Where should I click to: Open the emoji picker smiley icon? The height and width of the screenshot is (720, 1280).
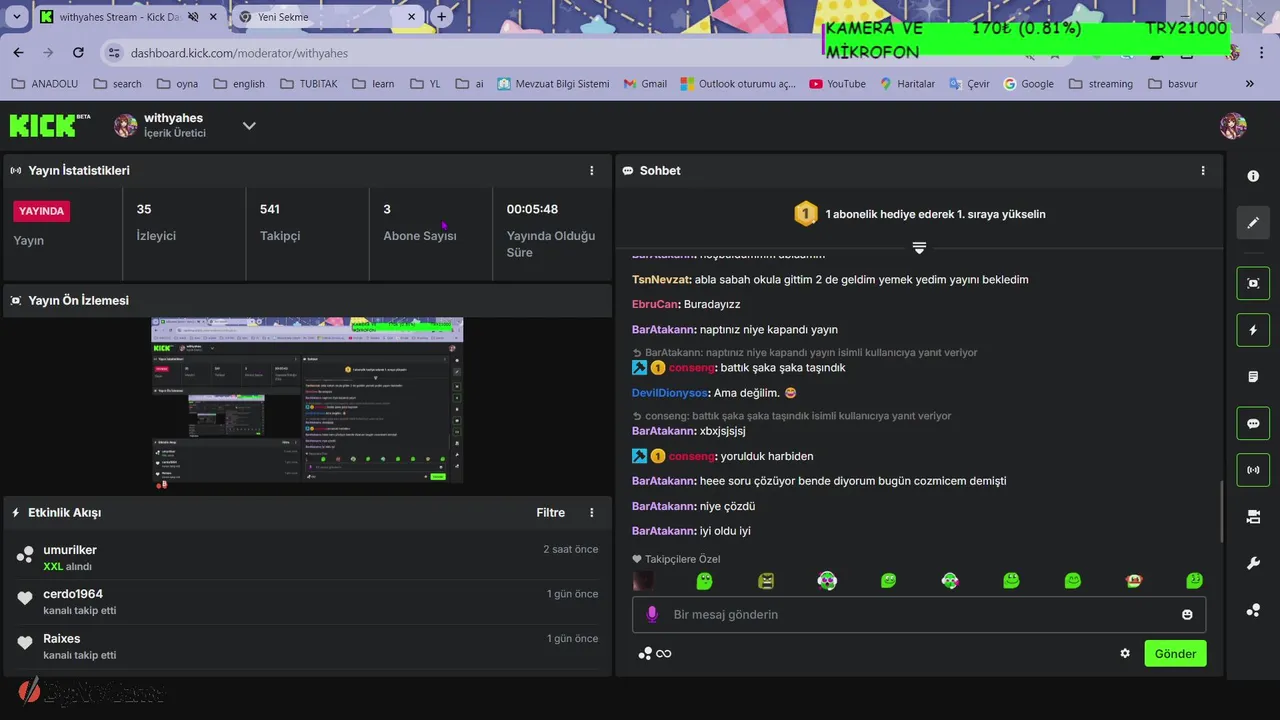(x=1187, y=614)
